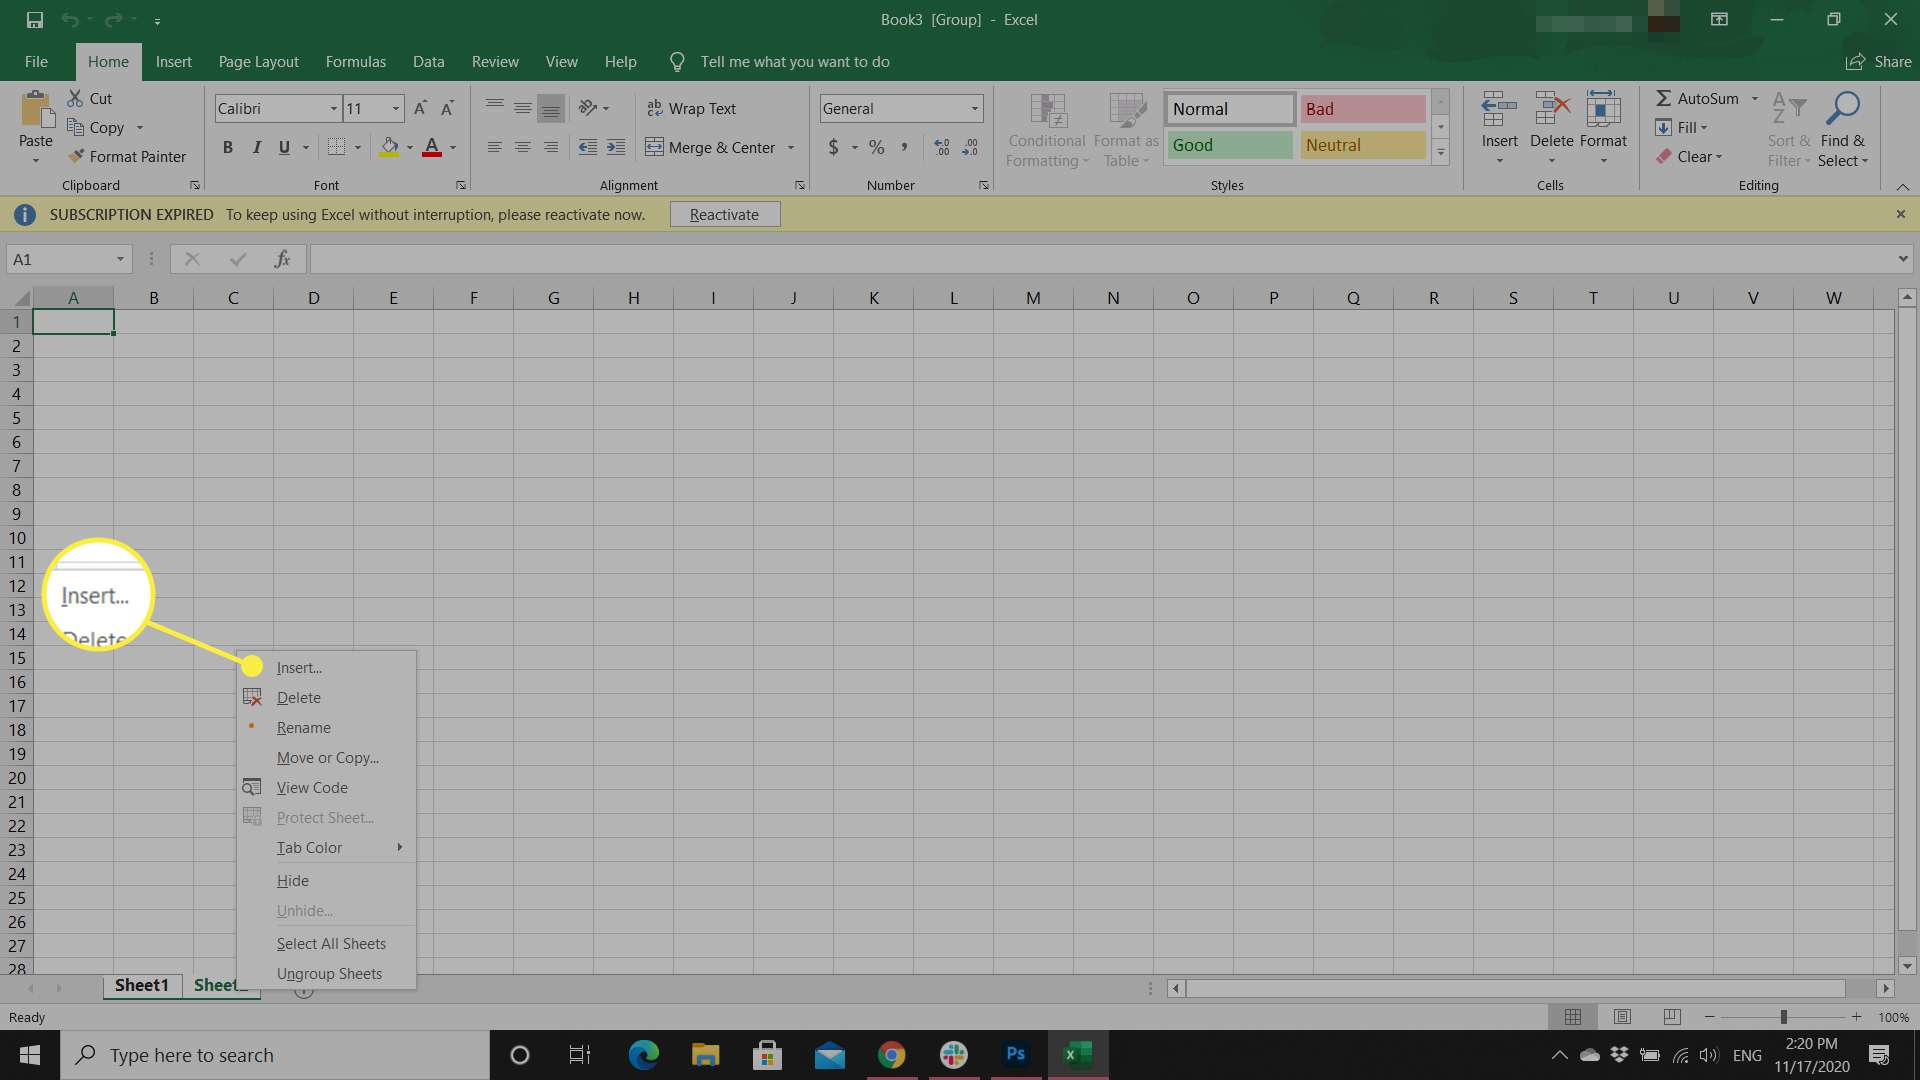Expand the Font Size dropdown 11
Screen dimensions: 1920x1080
[x=396, y=108]
